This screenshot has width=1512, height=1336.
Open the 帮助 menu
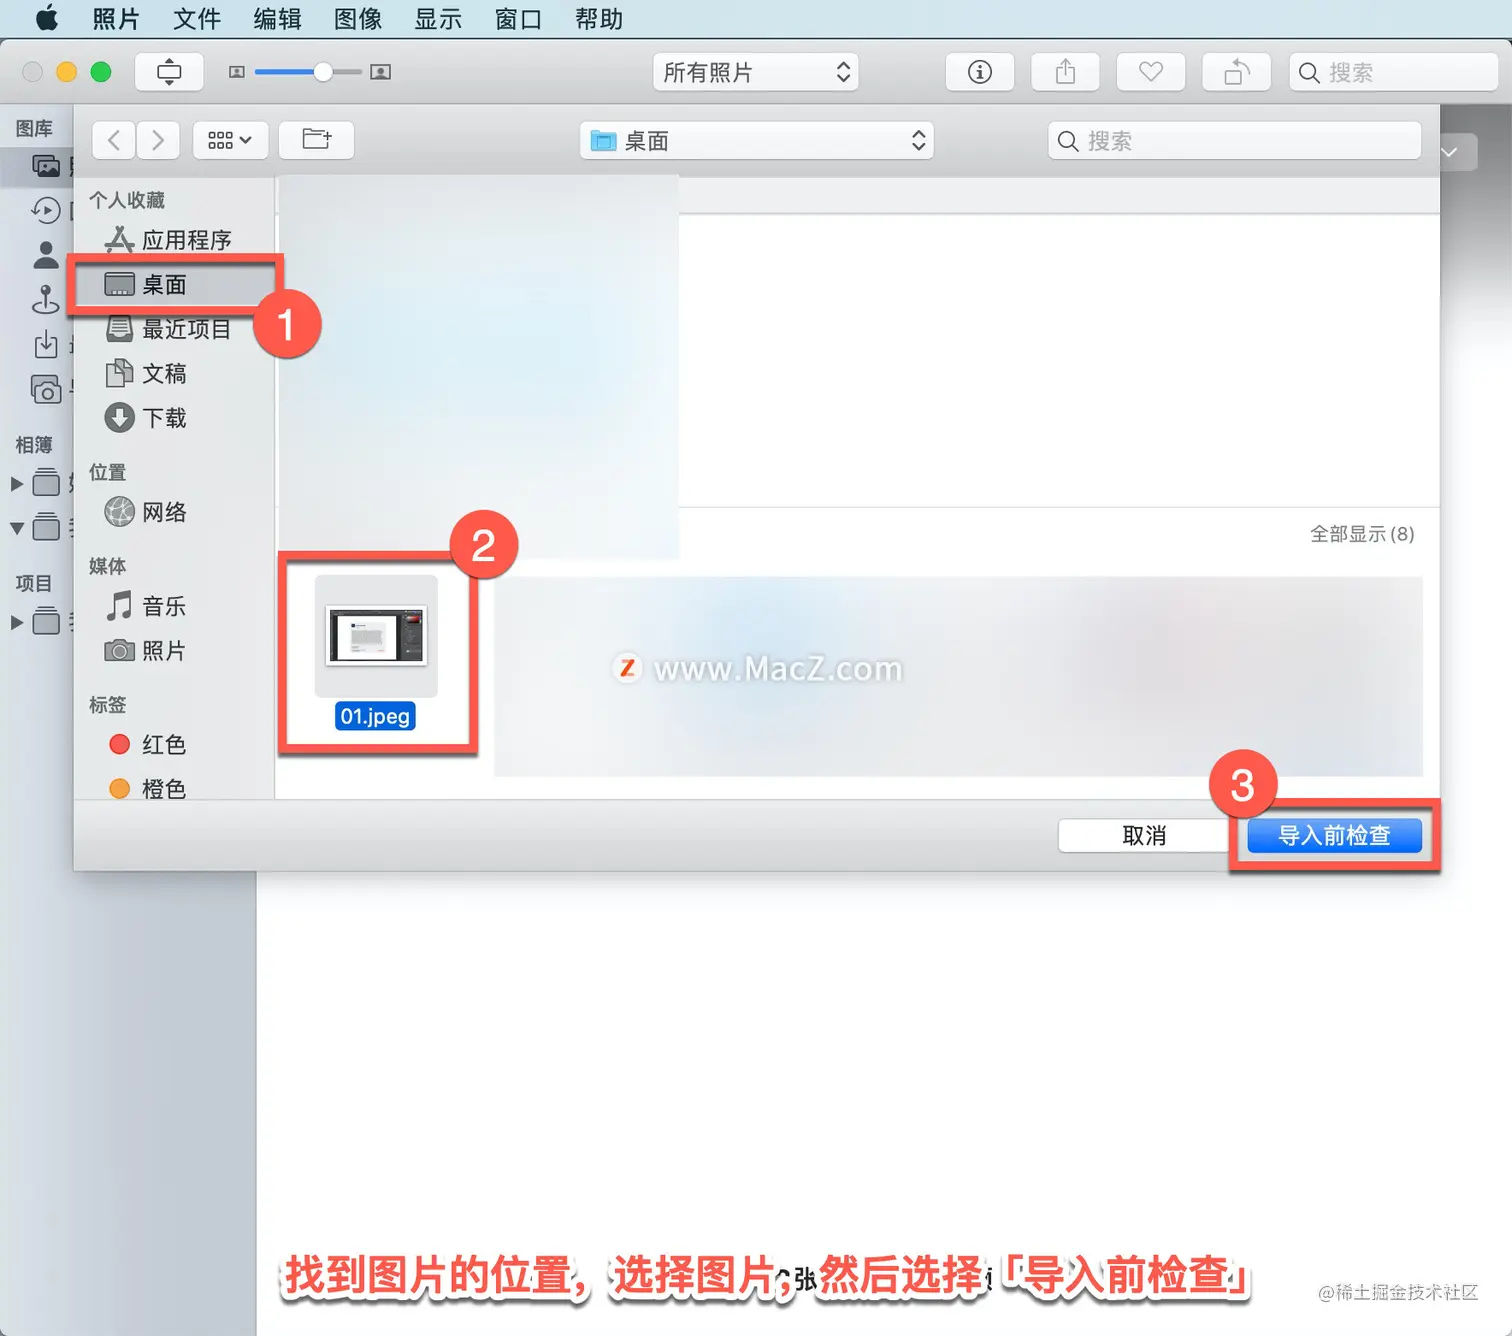(x=599, y=19)
